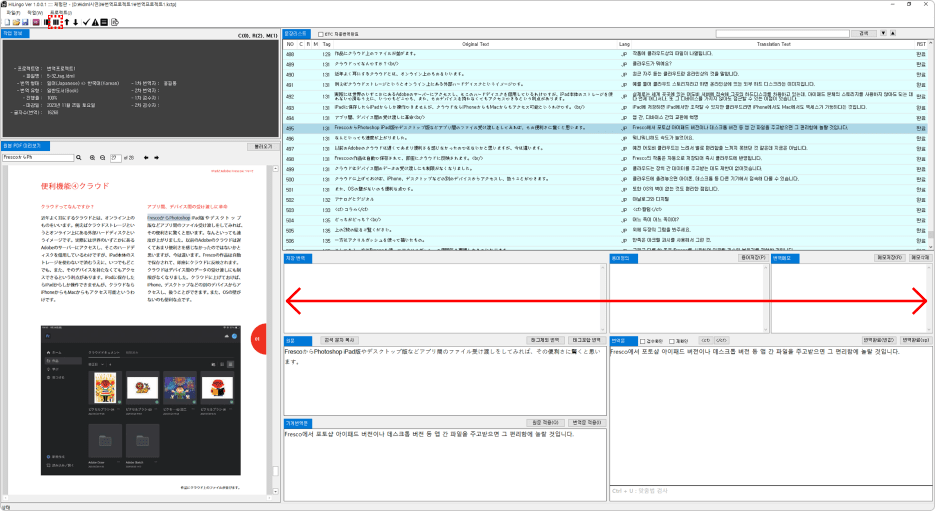Open the 프로젝트 menu

61,12
